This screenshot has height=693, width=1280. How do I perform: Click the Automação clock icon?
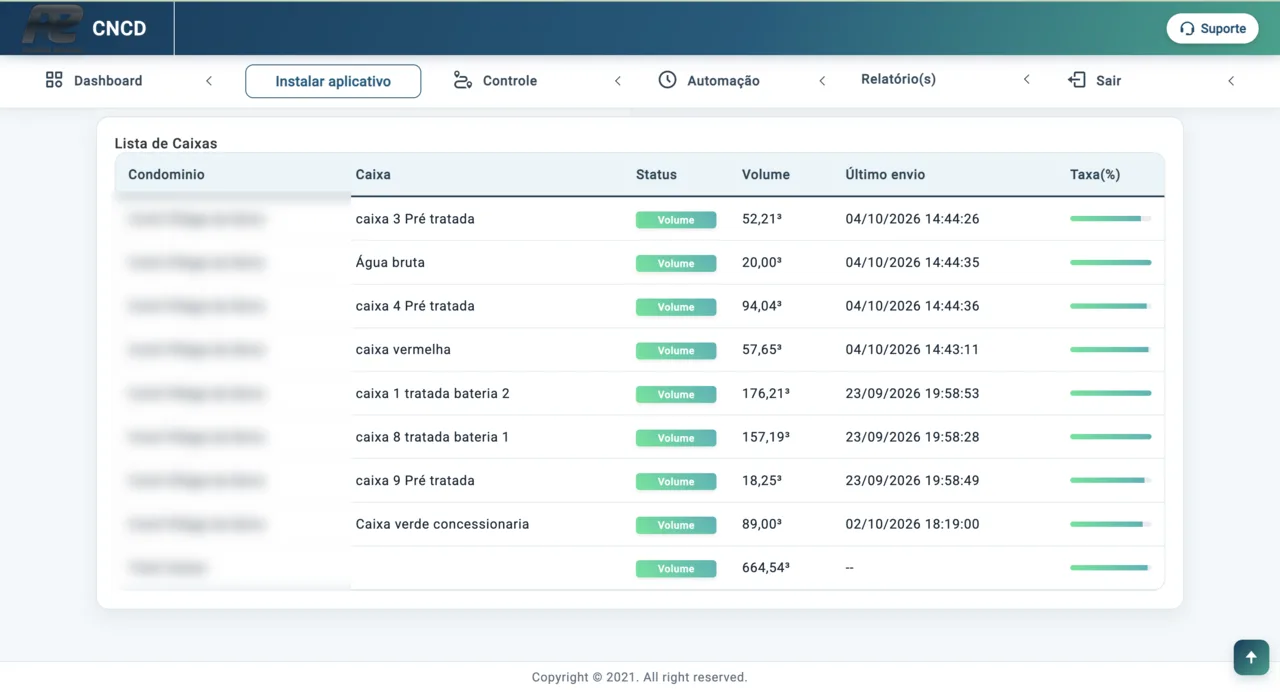click(667, 80)
